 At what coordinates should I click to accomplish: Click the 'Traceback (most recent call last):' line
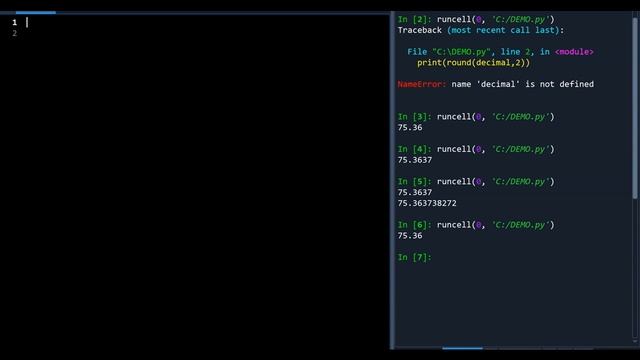(x=480, y=30)
